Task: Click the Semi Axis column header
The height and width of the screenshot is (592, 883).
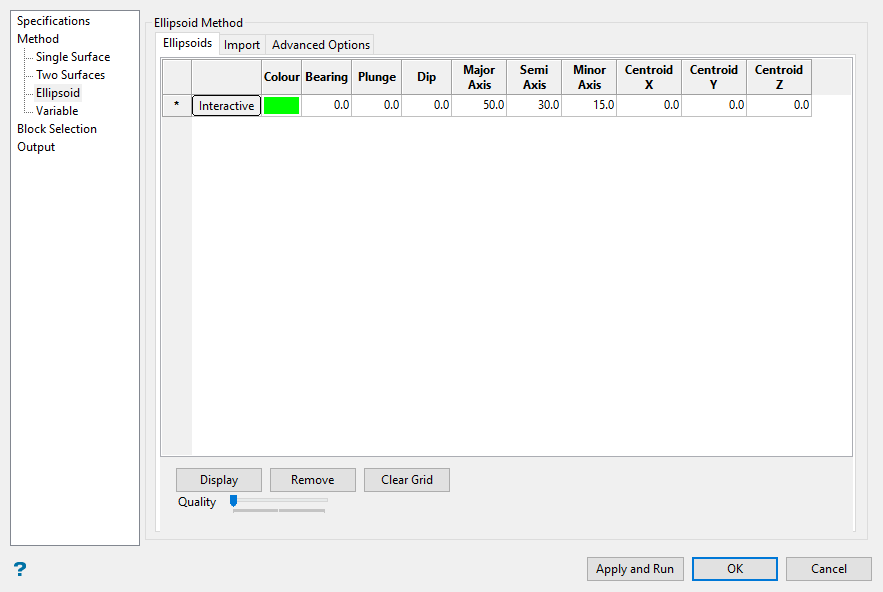Action: [534, 77]
